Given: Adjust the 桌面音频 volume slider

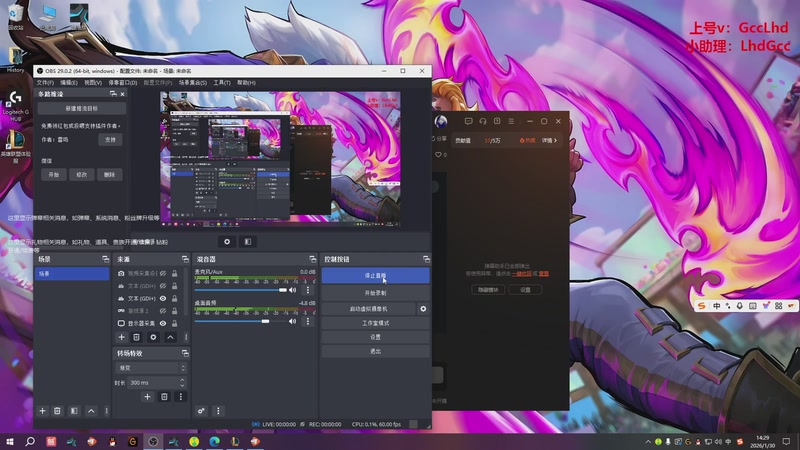Looking at the screenshot, I should (x=241, y=321).
